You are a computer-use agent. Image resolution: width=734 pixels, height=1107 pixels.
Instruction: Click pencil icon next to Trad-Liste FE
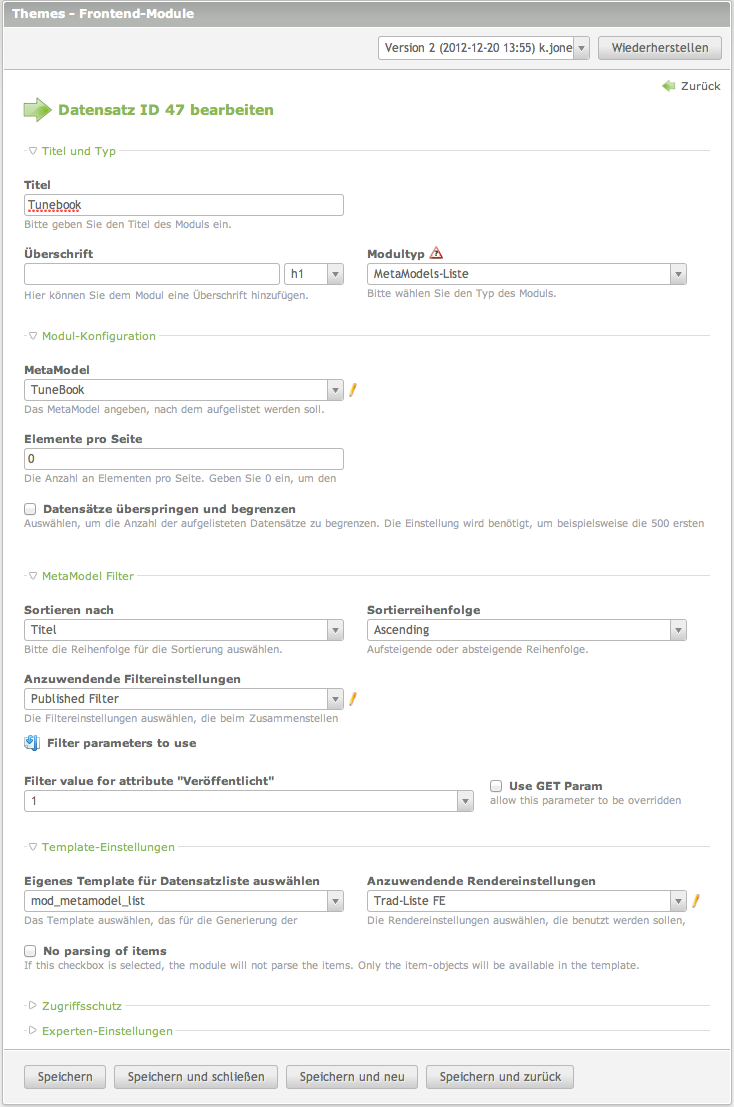[696, 900]
